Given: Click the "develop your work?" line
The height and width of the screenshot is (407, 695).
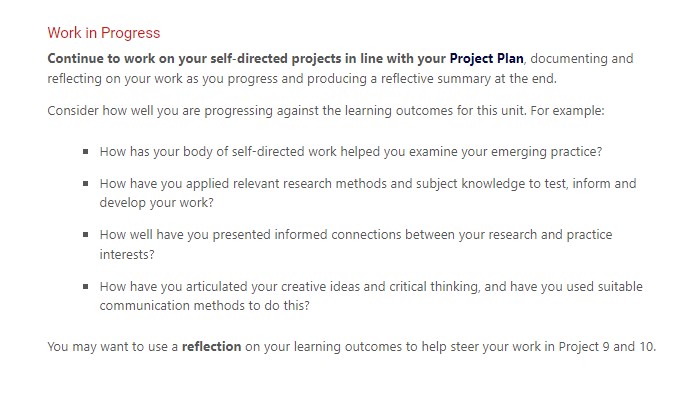Looking at the screenshot, I should pyautogui.click(x=156, y=201).
